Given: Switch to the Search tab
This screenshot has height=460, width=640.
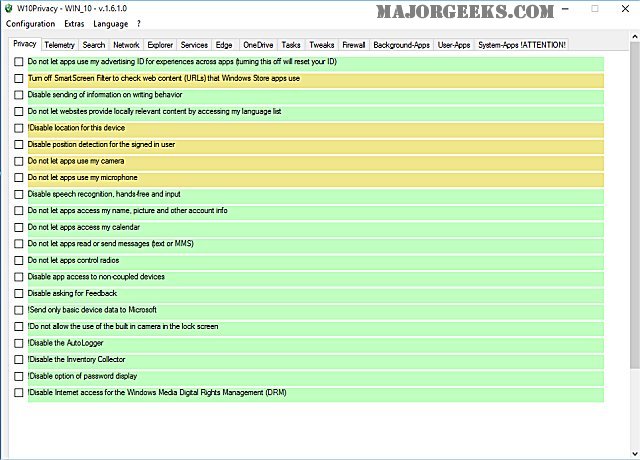Looking at the screenshot, I should 94,45.
